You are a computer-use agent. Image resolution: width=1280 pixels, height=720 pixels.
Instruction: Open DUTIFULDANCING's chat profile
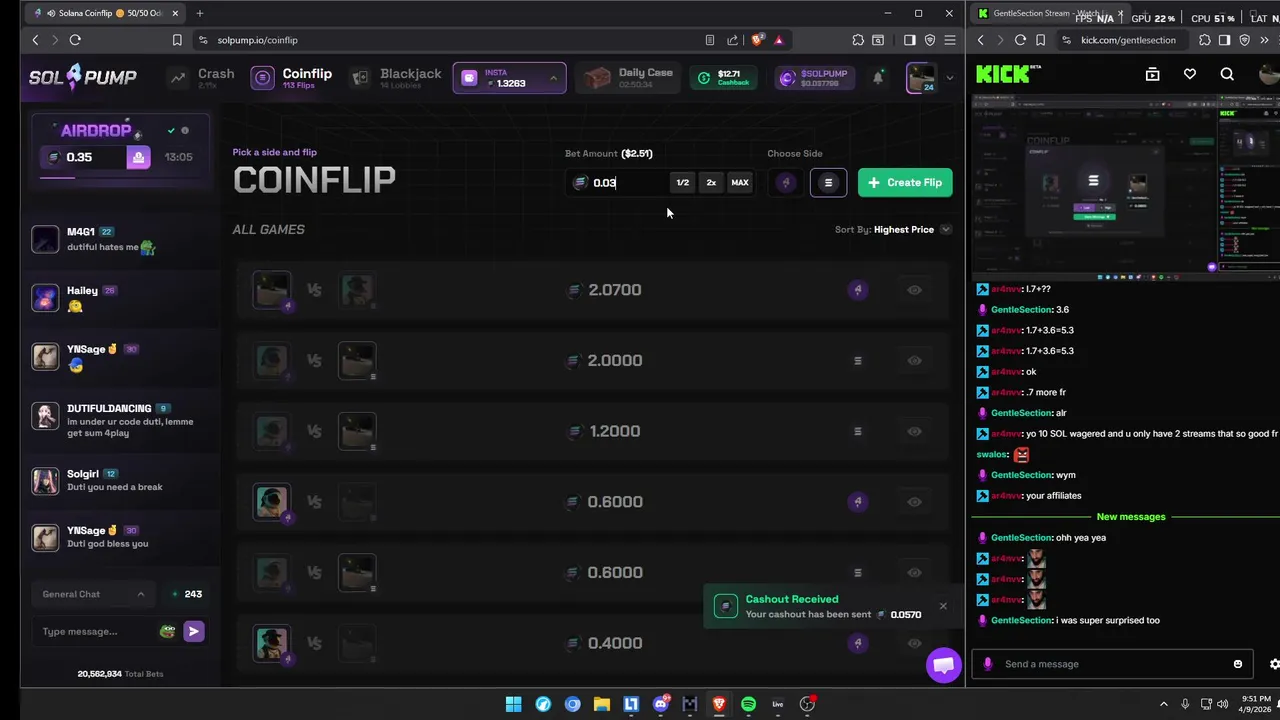click(x=45, y=416)
